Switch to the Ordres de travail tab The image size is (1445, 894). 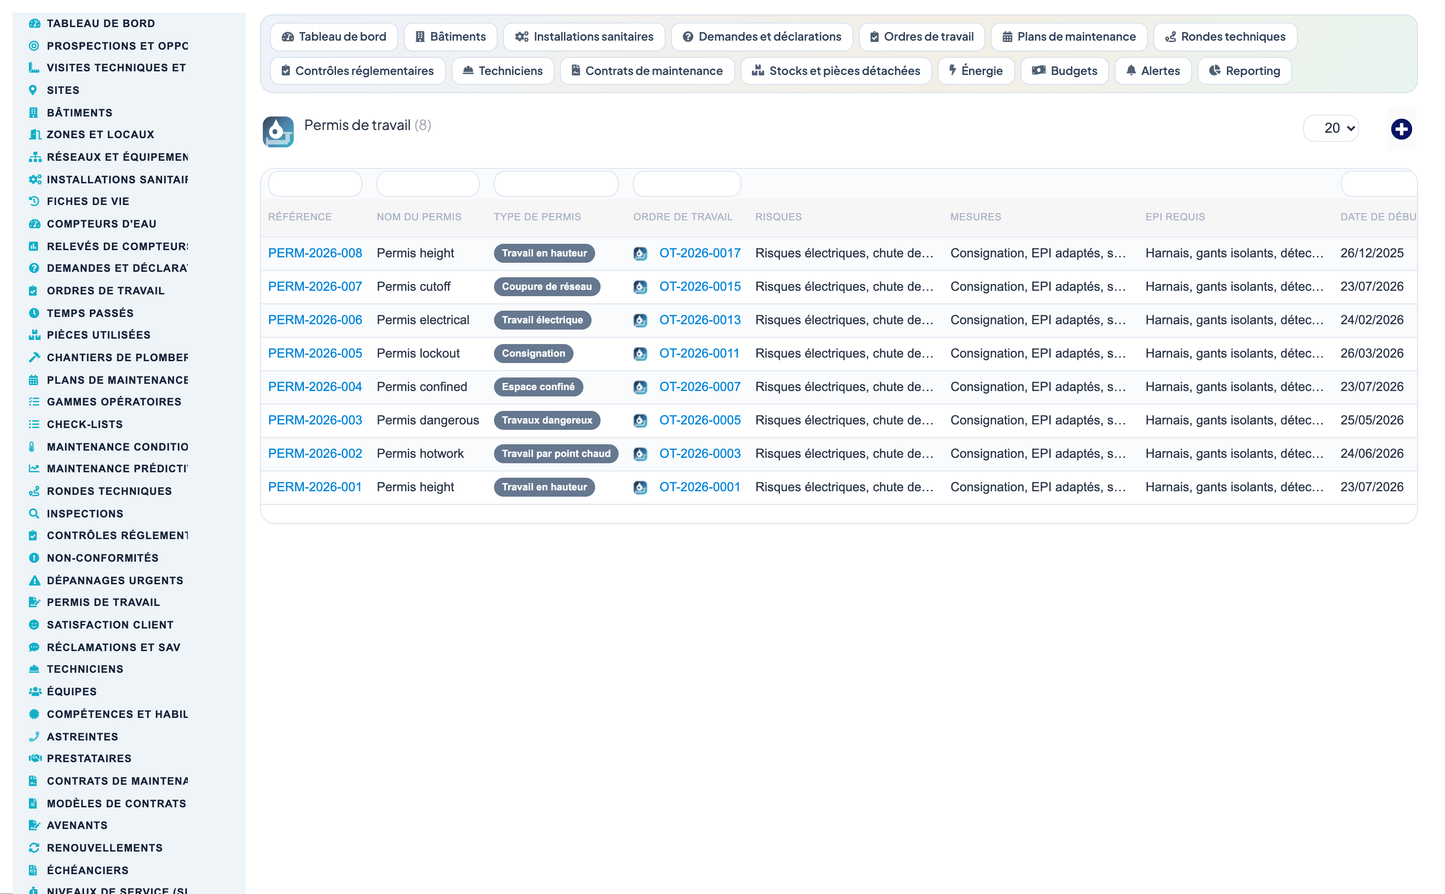click(x=921, y=37)
